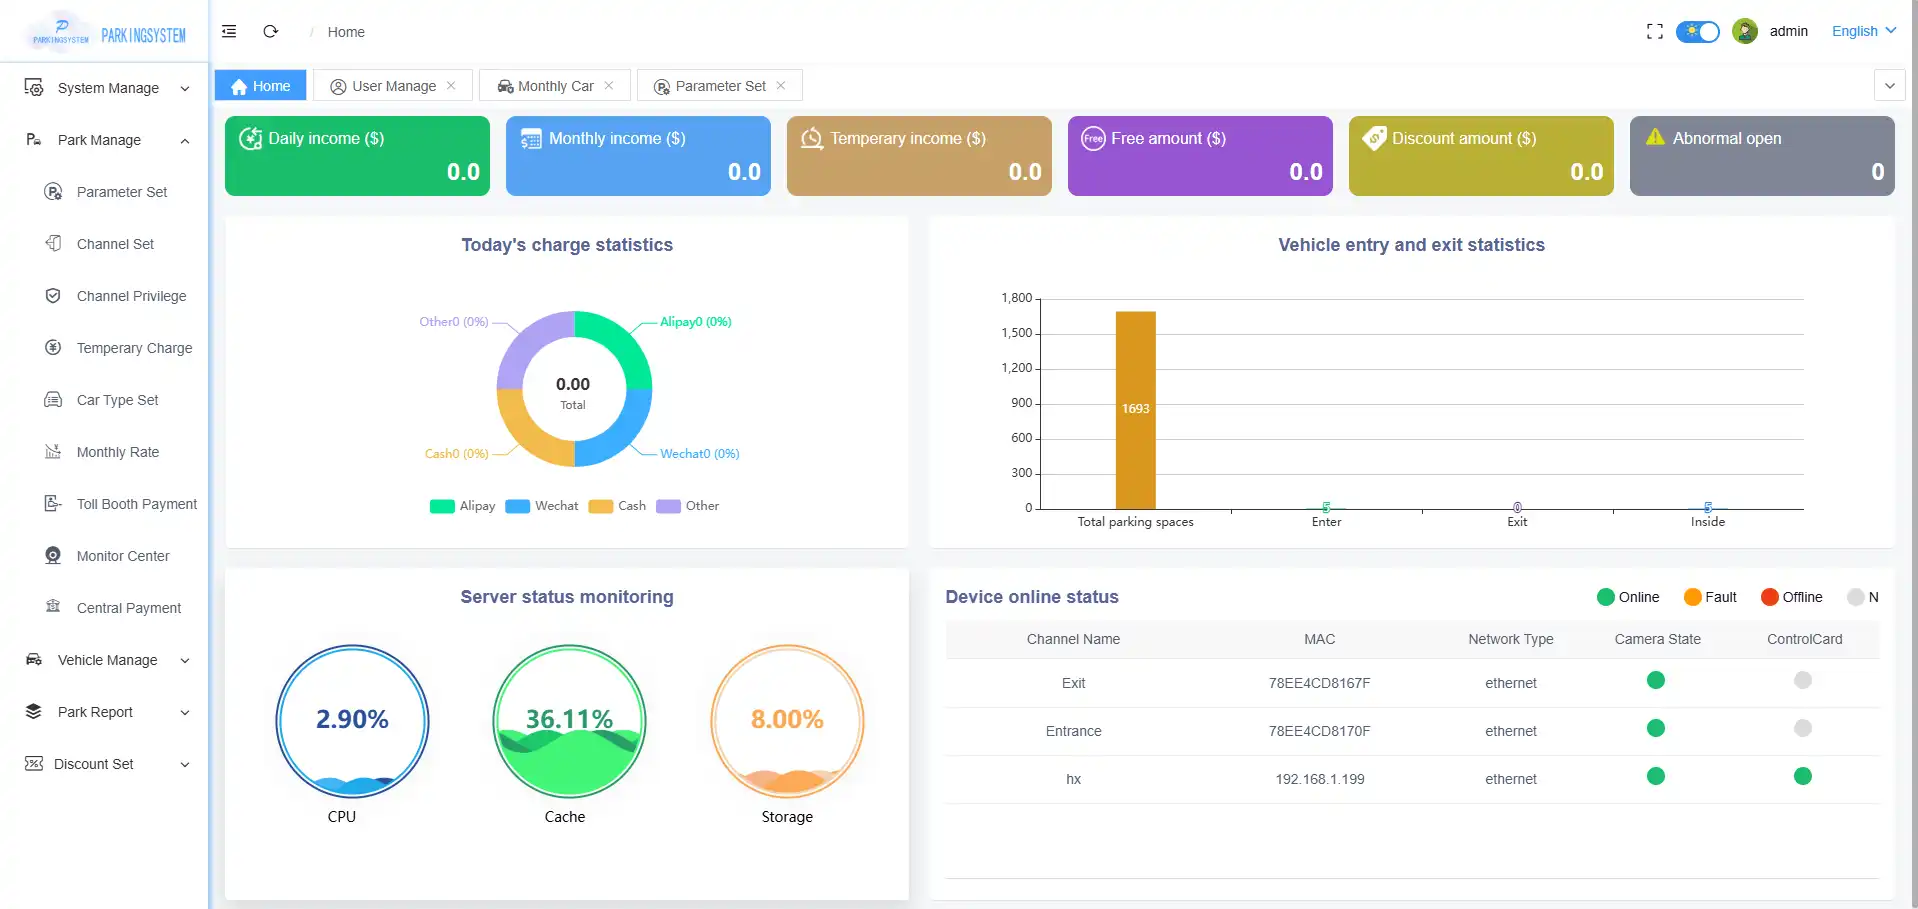
Task: Open Temperary Charge from the sidebar
Action: click(x=52, y=347)
